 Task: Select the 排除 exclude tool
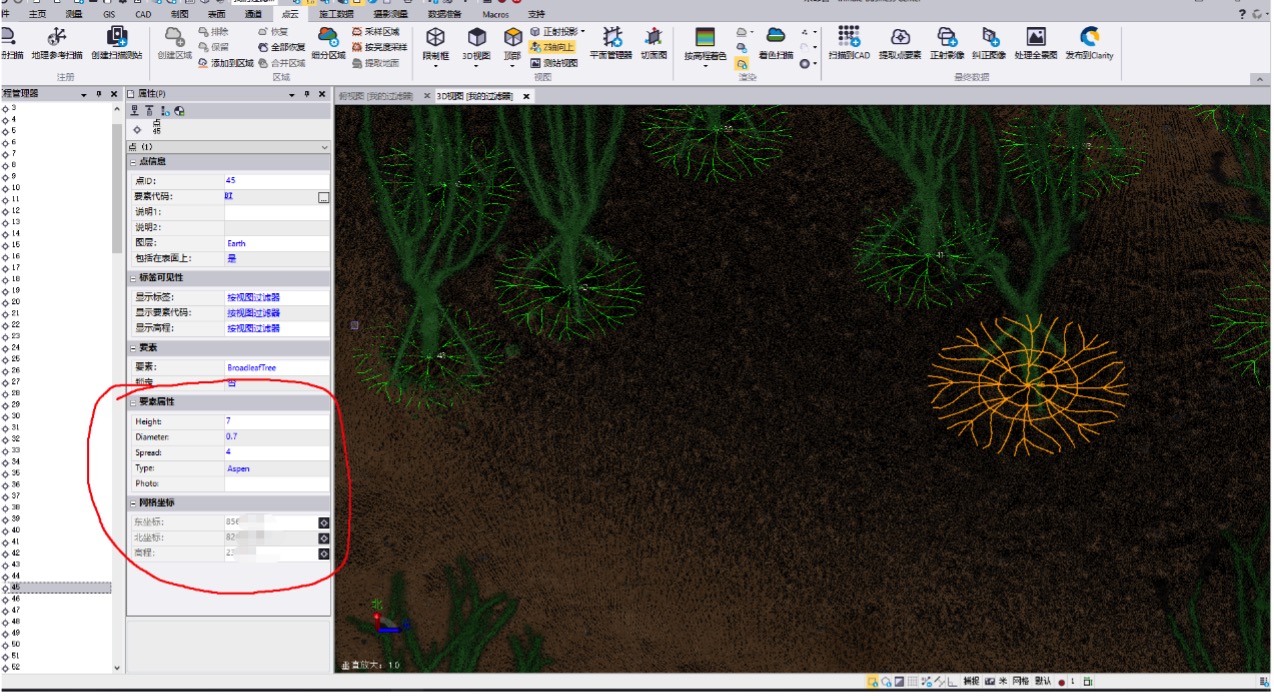(214, 32)
